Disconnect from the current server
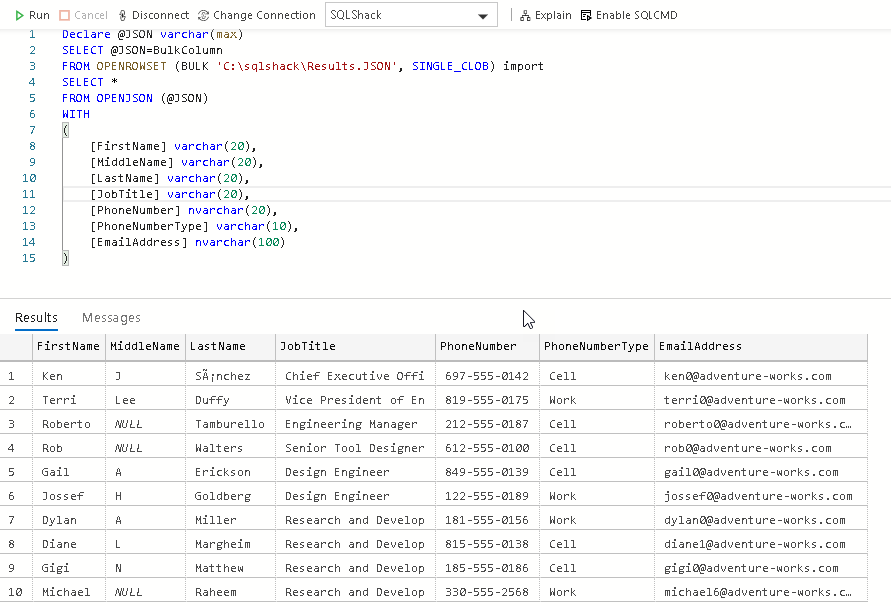Viewport: 891px width, 606px height. click(x=123, y=15)
